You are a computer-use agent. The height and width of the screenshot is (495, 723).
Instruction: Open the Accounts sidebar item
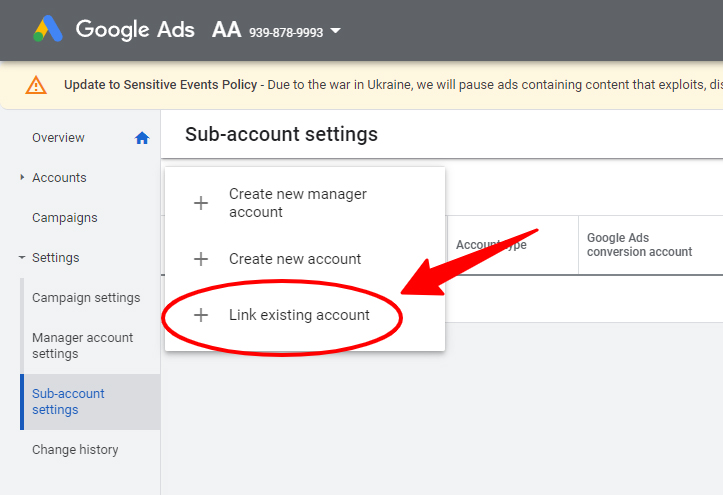(x=59, y=177)
